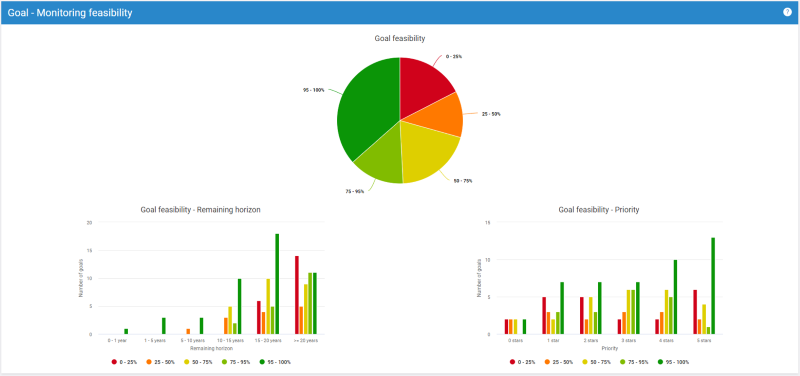Click the 0 stars axis label
Image resolution: width=800 pixels, height=376 pixels.
tap(515, 340)
